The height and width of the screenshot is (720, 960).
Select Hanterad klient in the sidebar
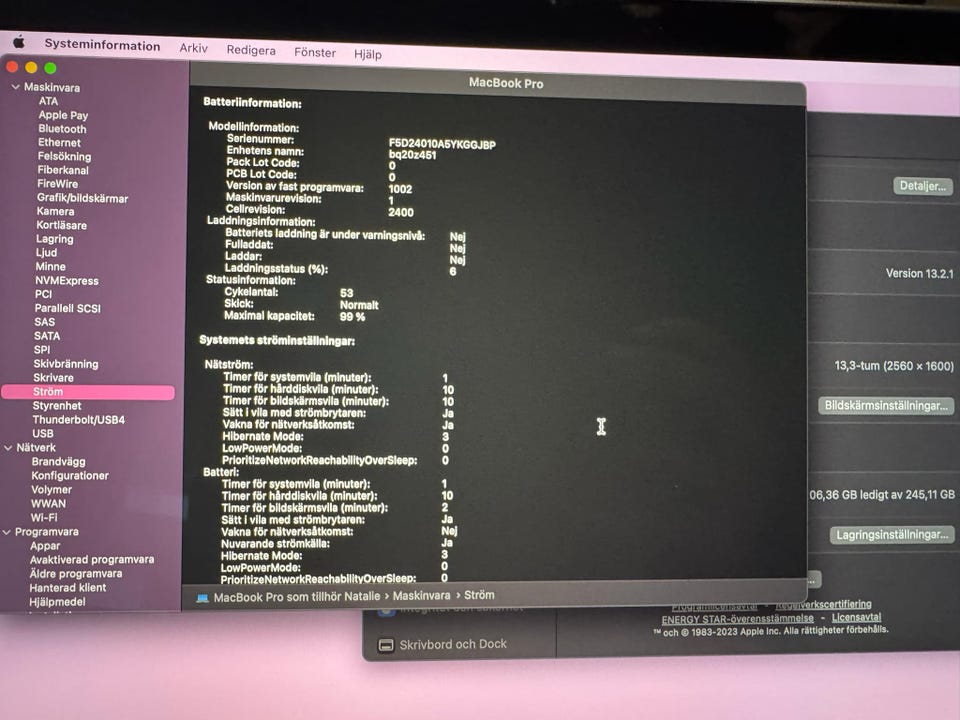68,588
